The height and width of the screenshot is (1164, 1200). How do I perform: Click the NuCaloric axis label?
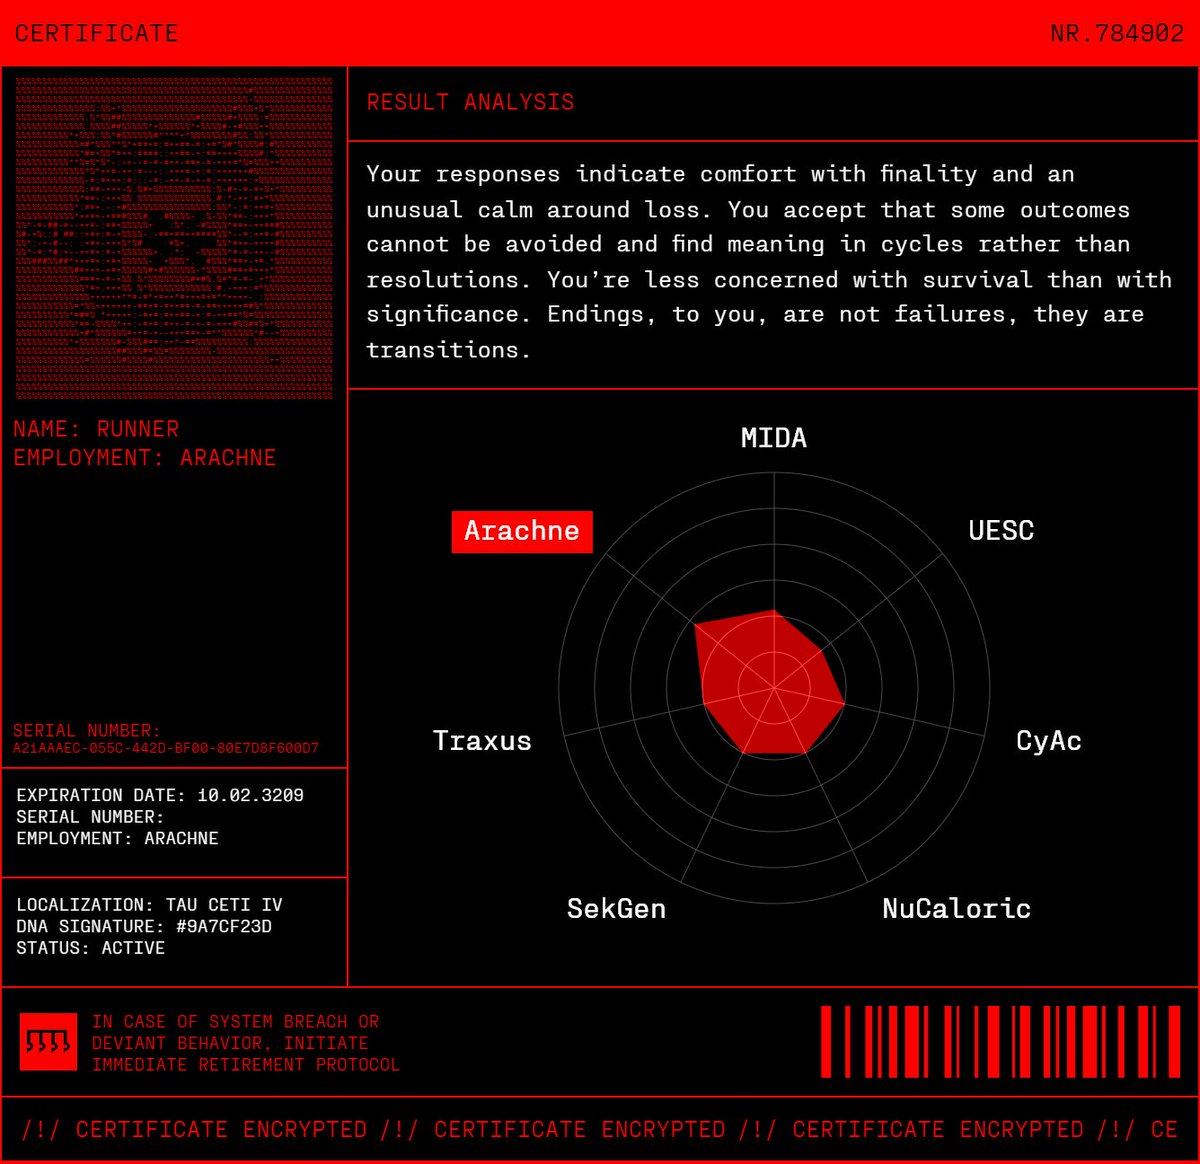pos(956,908)
